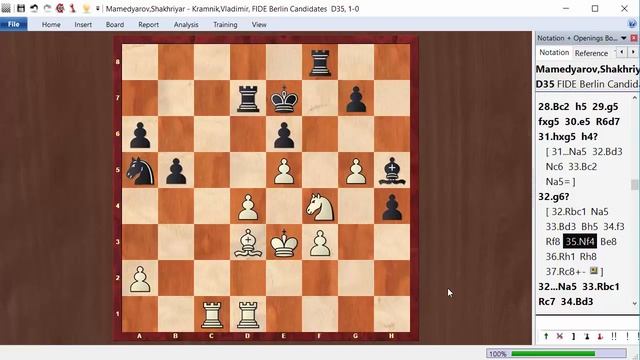Click the black knight on a5
The width and height of the screenshot is (640, 360).
point(140,171)
